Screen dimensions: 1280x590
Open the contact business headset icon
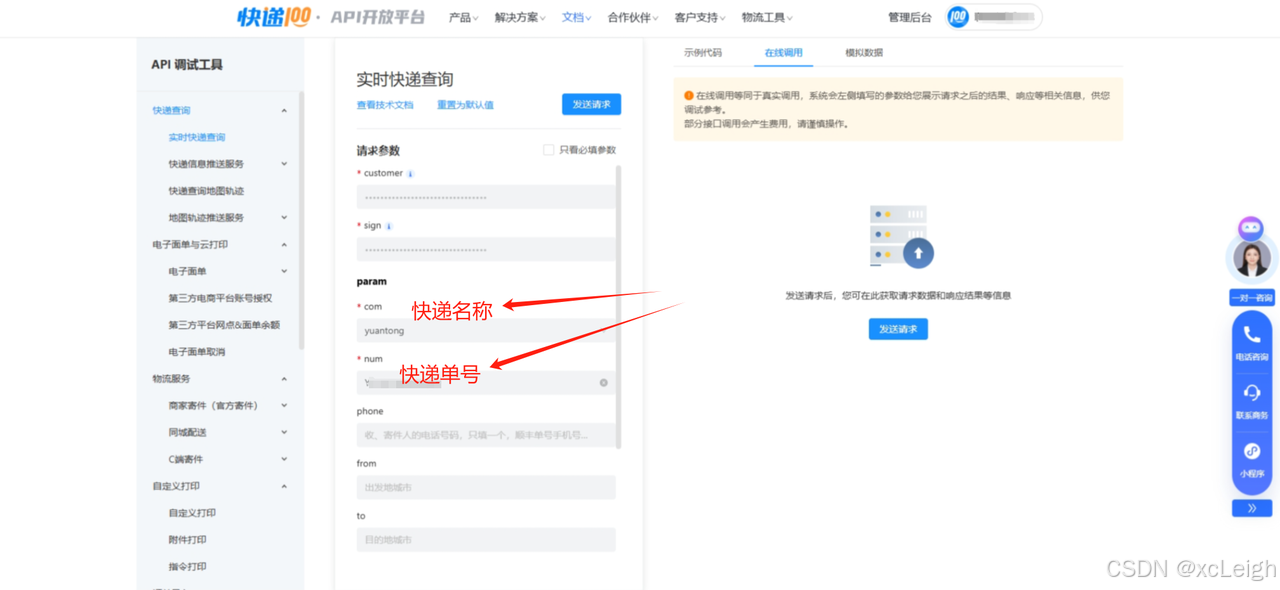(1252, 393)
